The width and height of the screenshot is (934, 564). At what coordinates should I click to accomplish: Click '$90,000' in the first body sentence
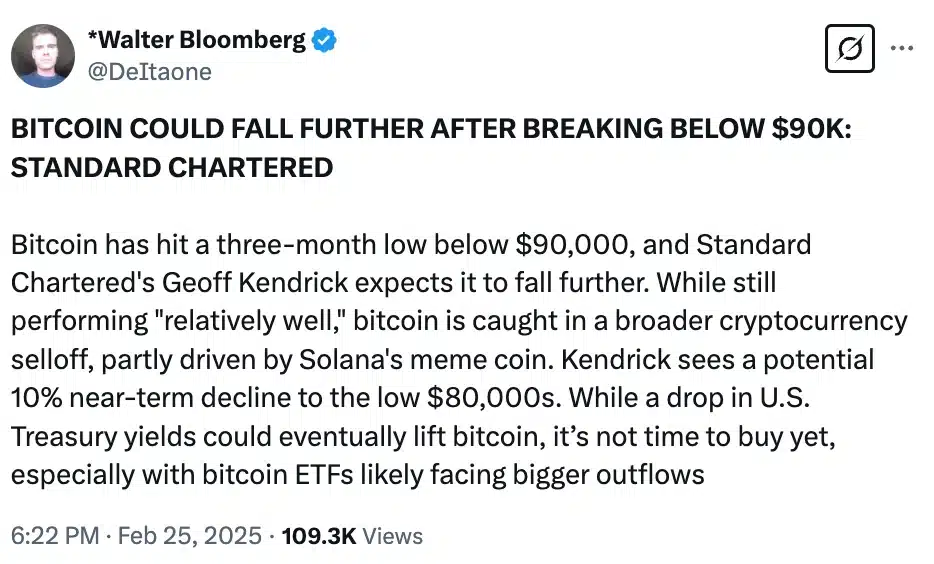tap(569, 245)
